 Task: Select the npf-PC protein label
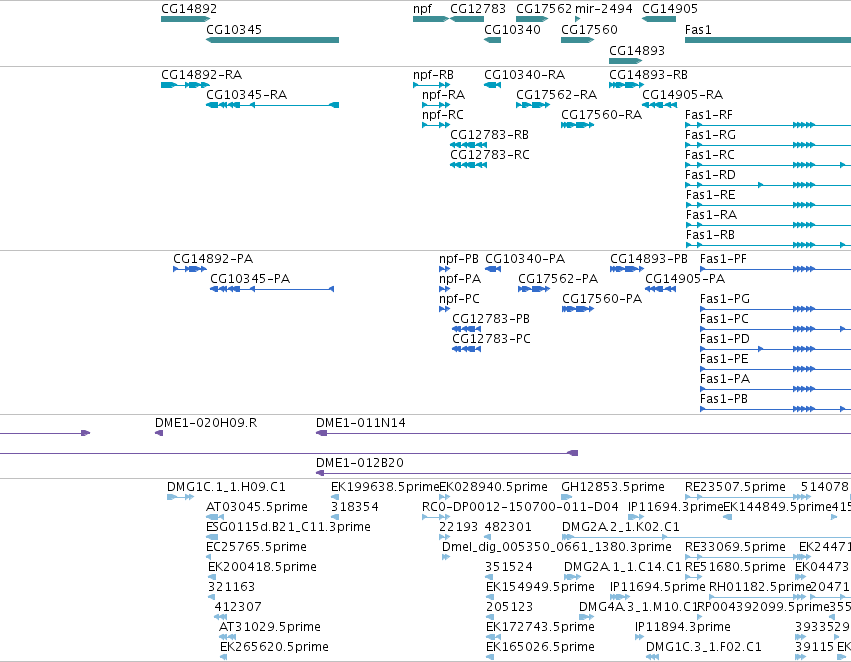pos(459,298)
